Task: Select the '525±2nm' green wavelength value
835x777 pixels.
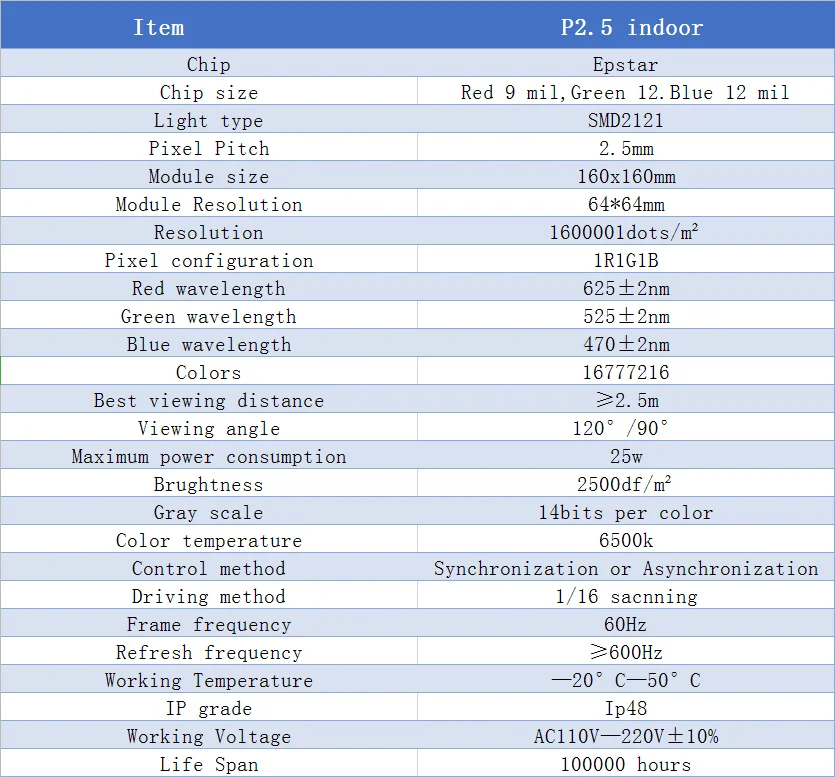Action: (x=625, y=316)
